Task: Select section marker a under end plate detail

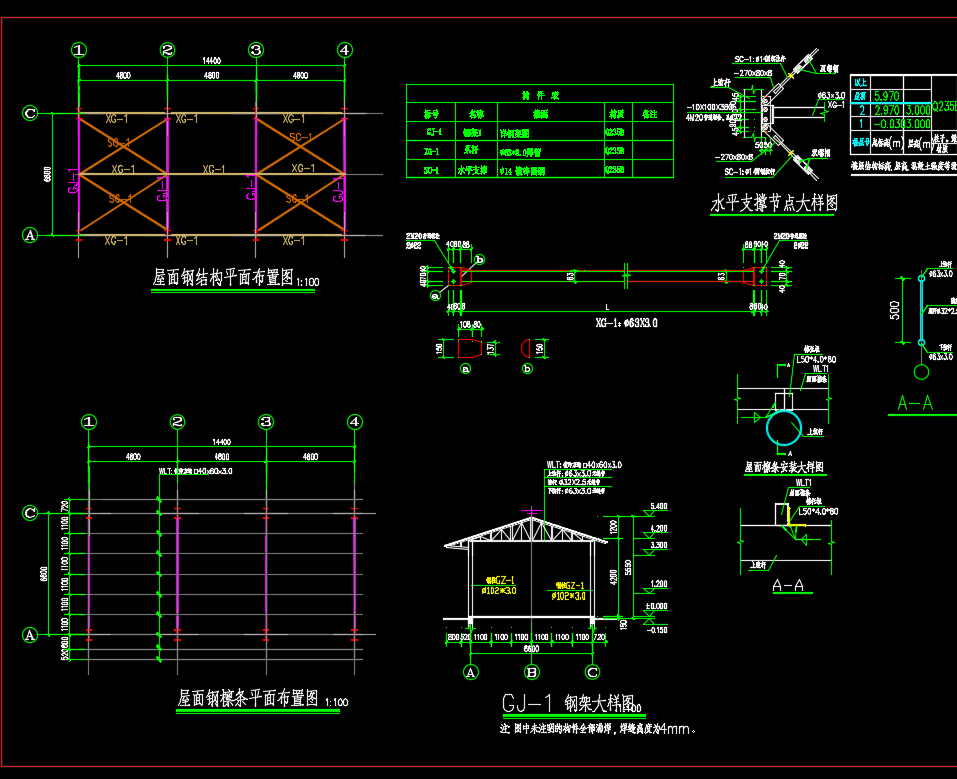Action: click(465, 369)
